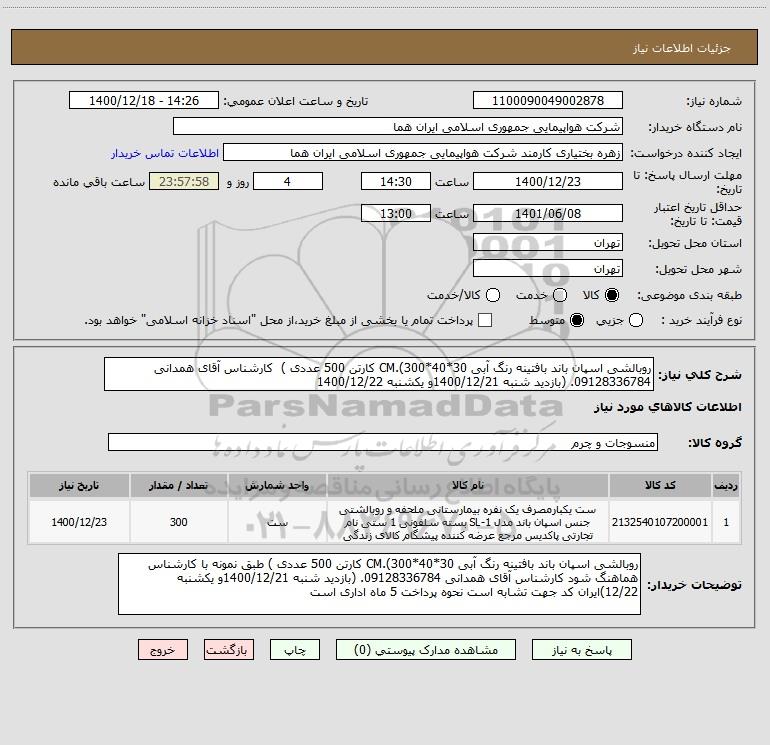Image resolution: width=770 pixels, height=745 pixels.
Task: Select the خدمت radio button
Action: [560, 295]
